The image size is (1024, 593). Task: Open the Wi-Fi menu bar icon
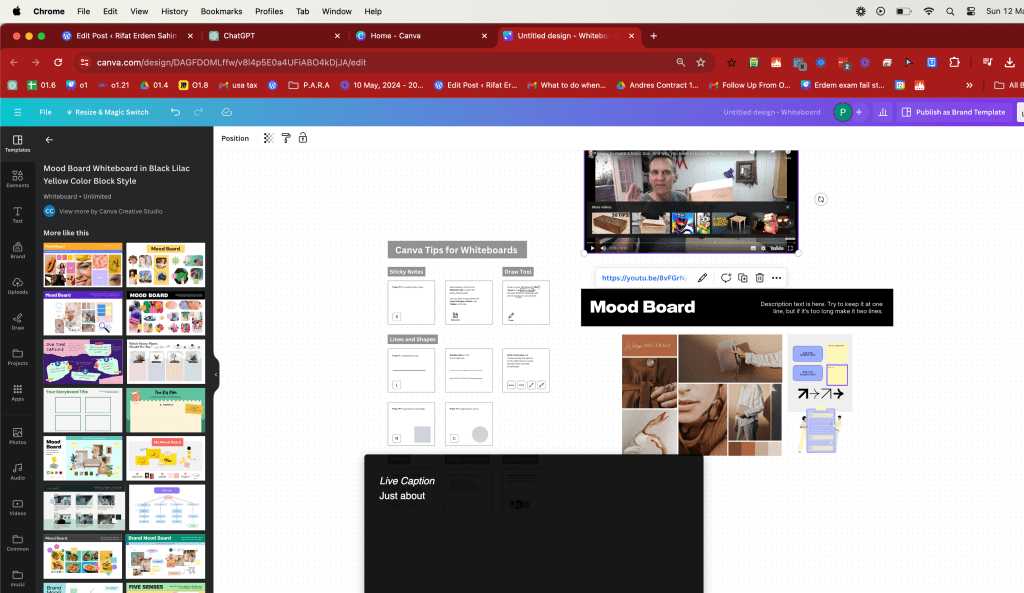point(928,11)
